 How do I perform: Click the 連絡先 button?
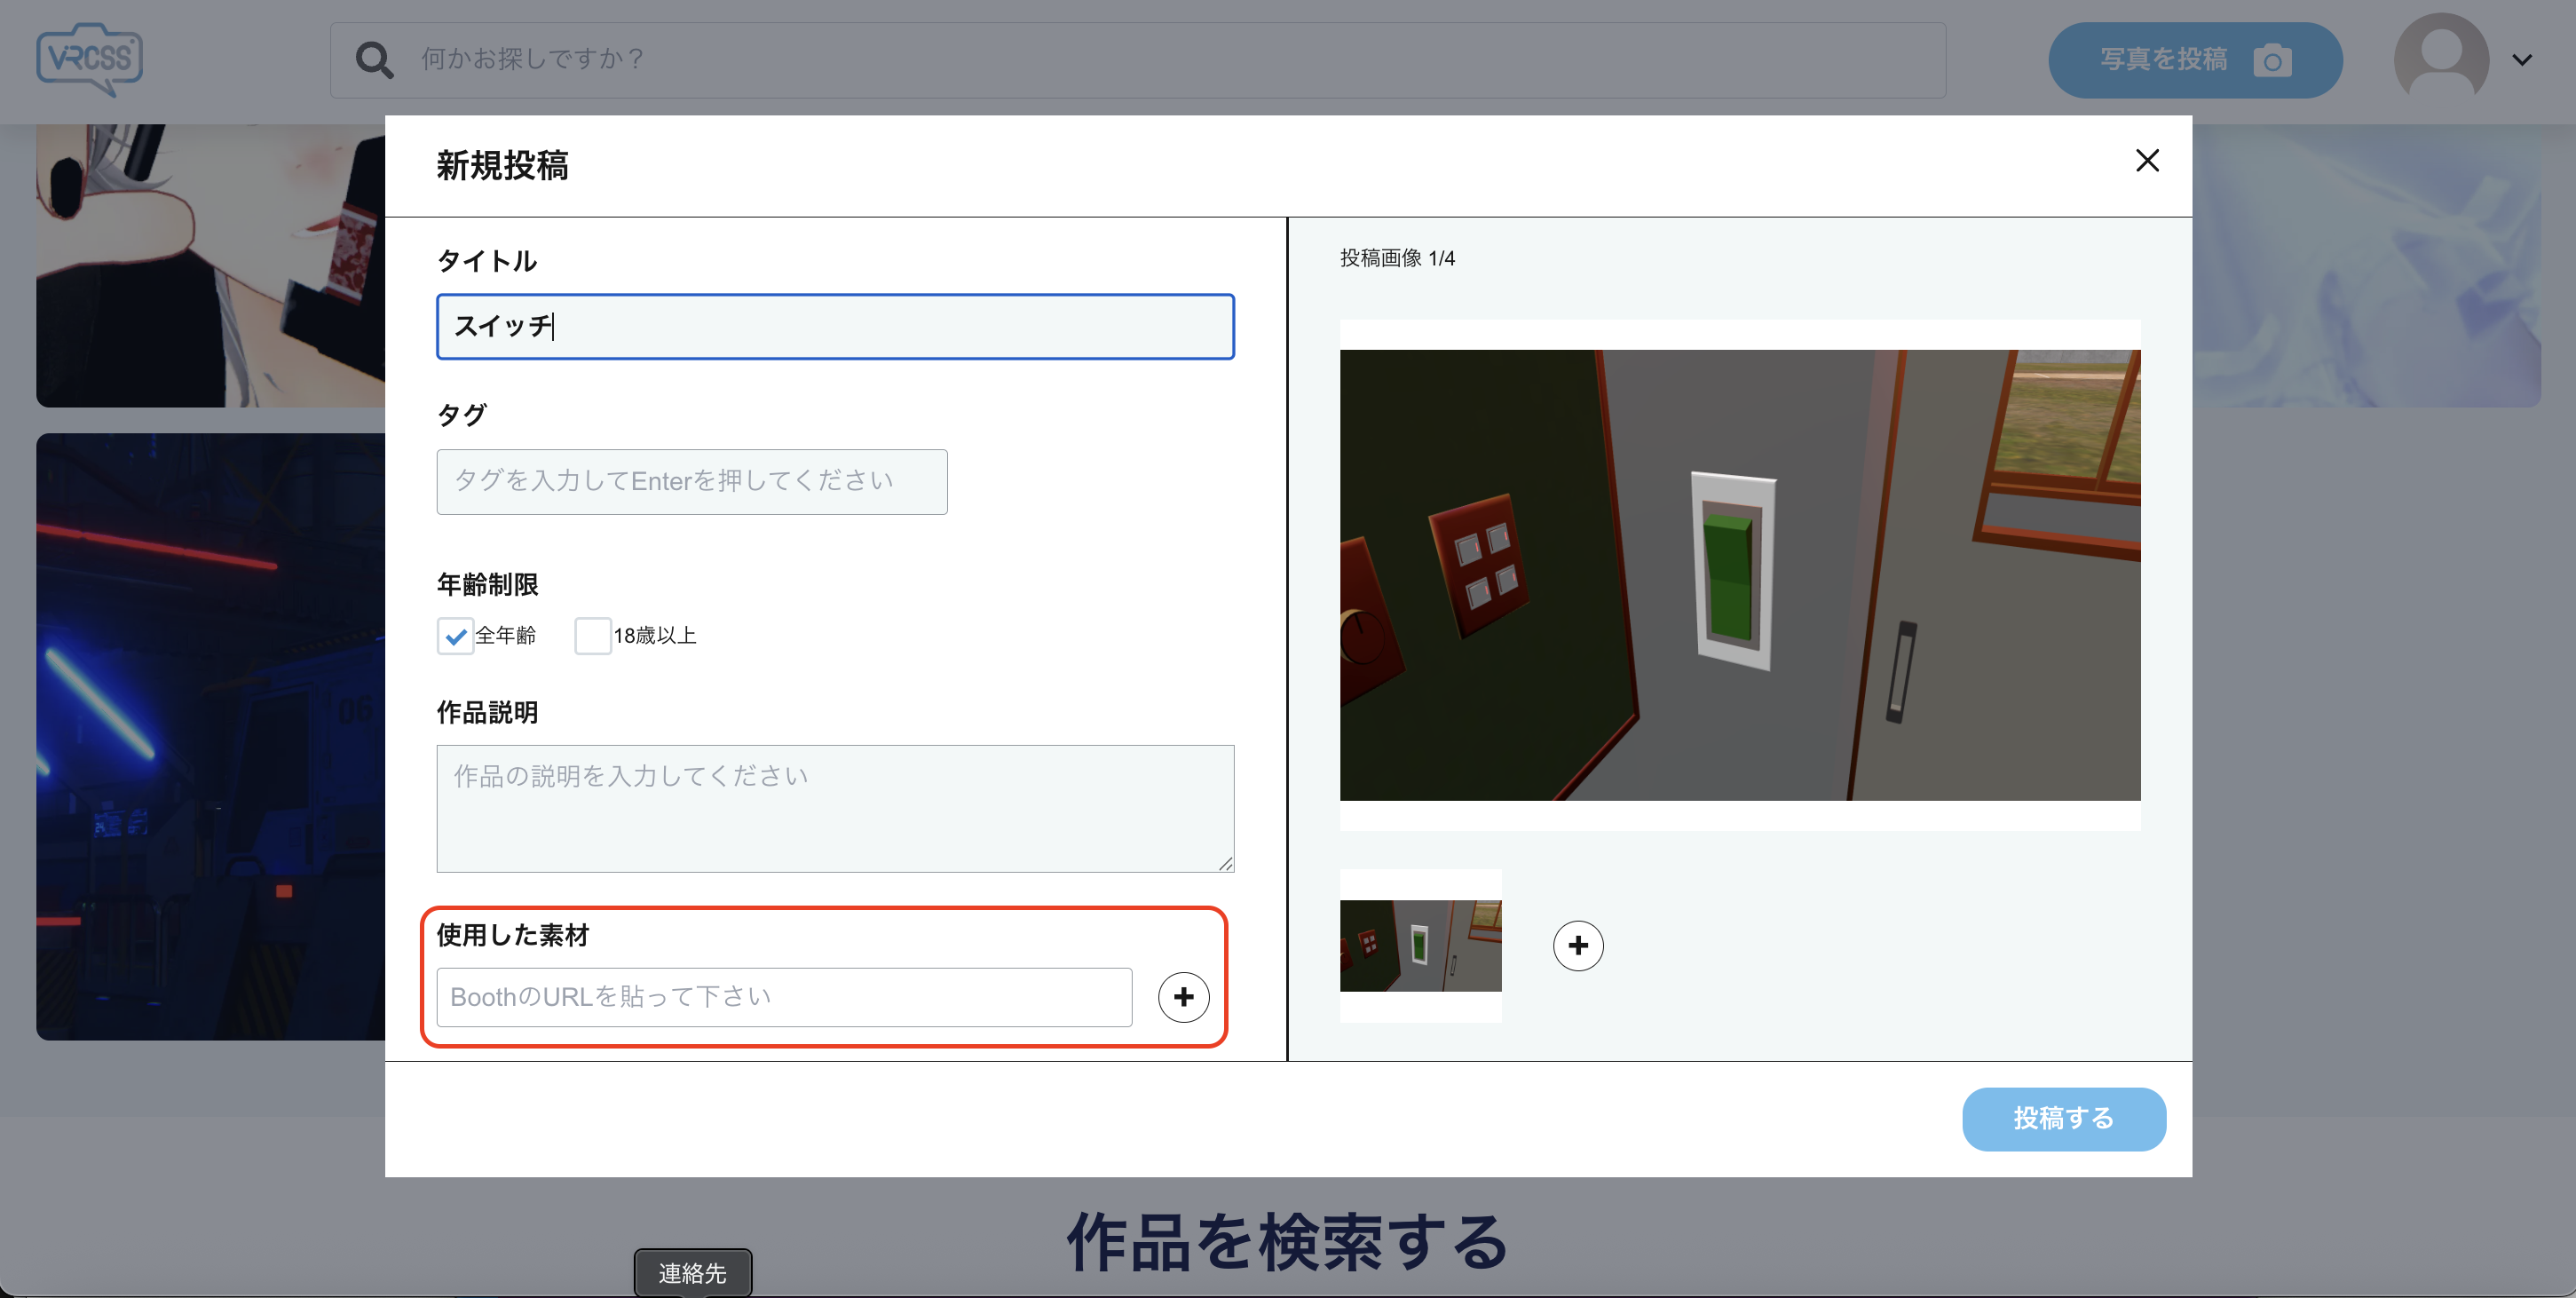coord(692,1272)
